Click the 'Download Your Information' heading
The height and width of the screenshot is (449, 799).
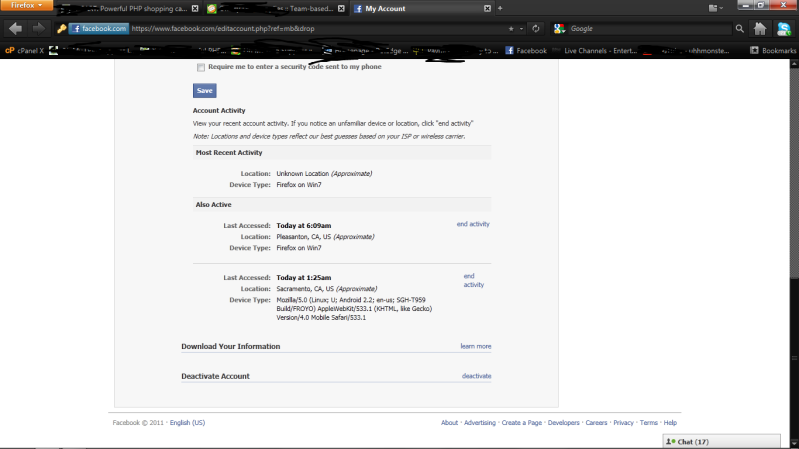pyautogui.click(x=231, y=347)
